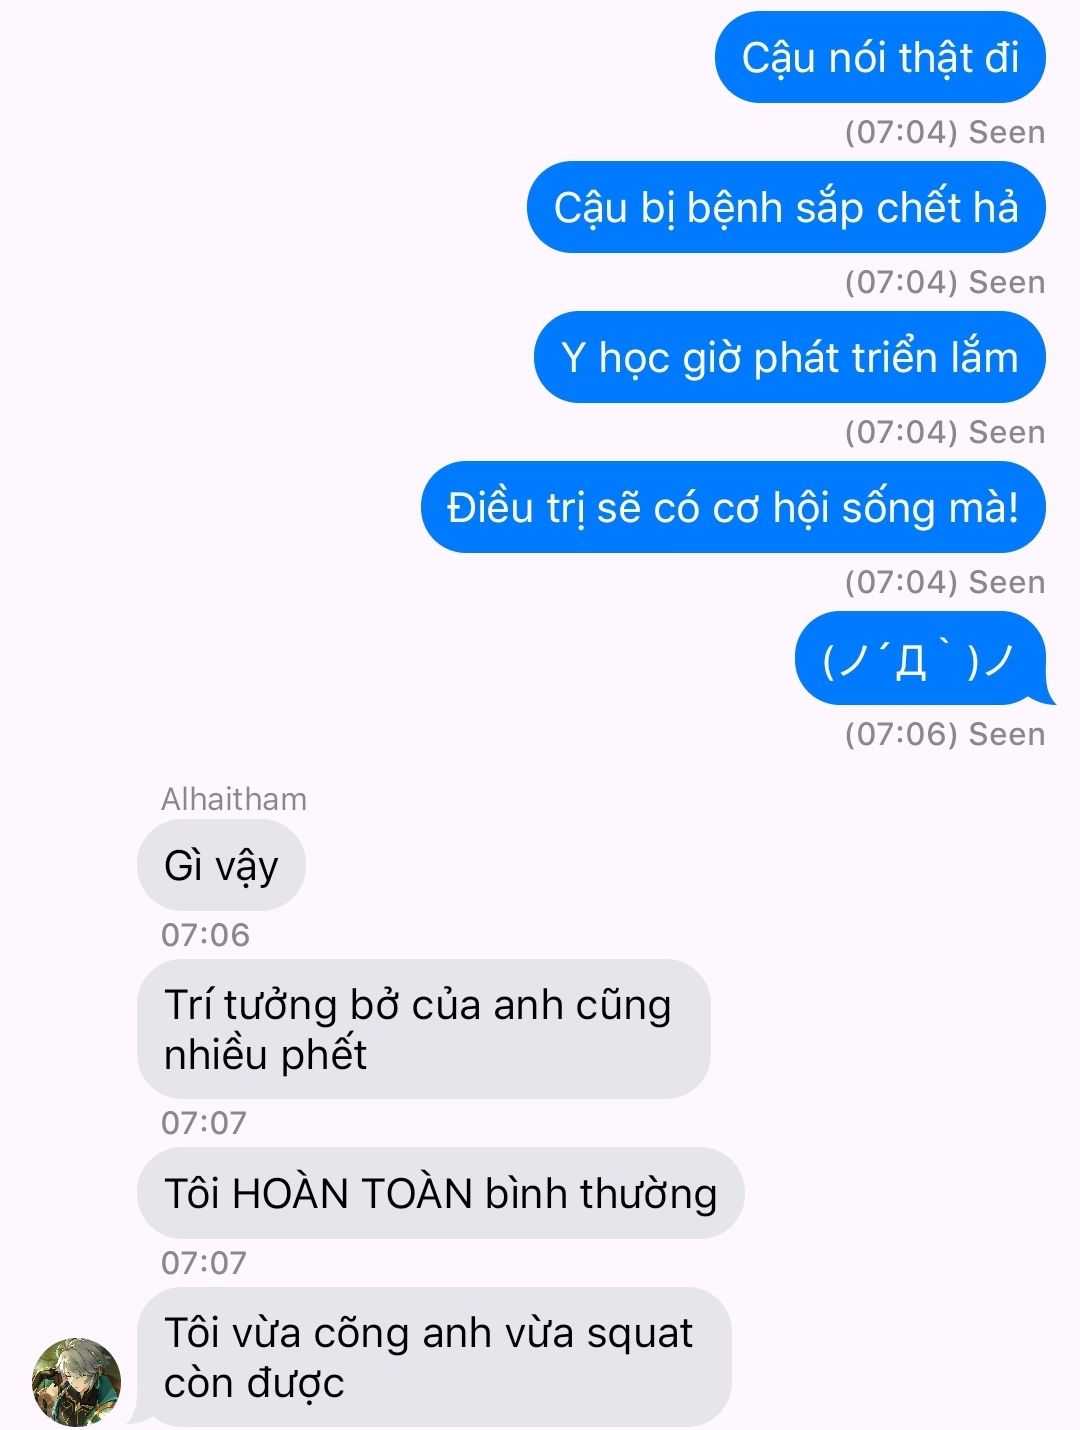Tap the 07:07 timestamp below 'nhiều phết' message
This screenshot has width=1080, height=1430.
[203, 1123]
